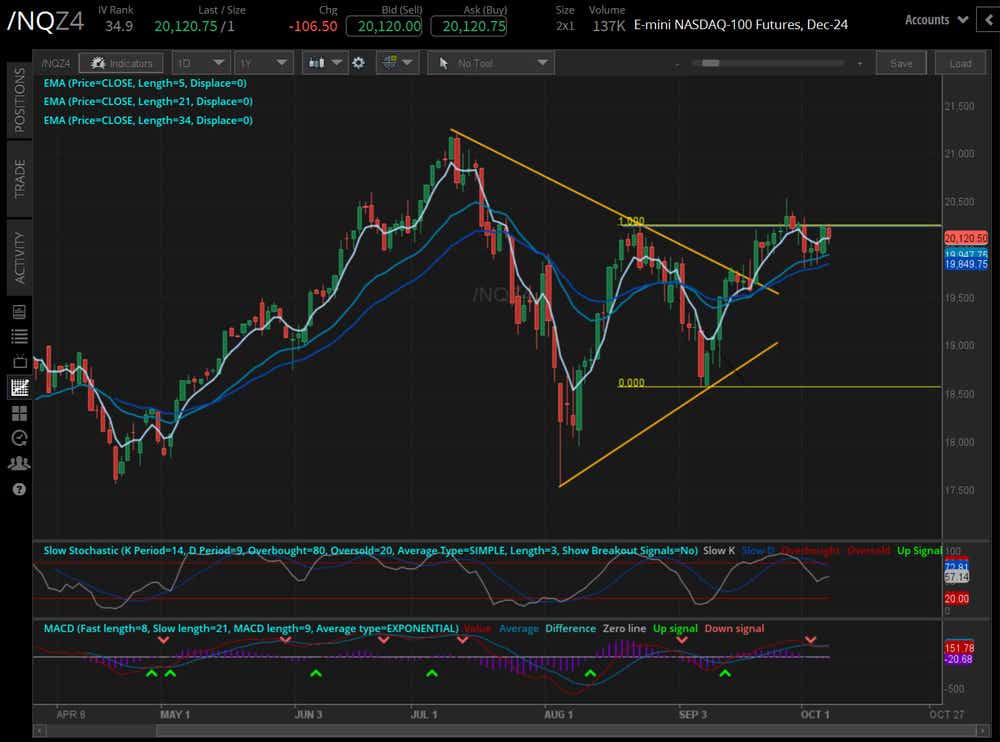Click the JUL 1 date on time axis
Viewport: 1000px width, 742px height.
(x=423, y=714)
